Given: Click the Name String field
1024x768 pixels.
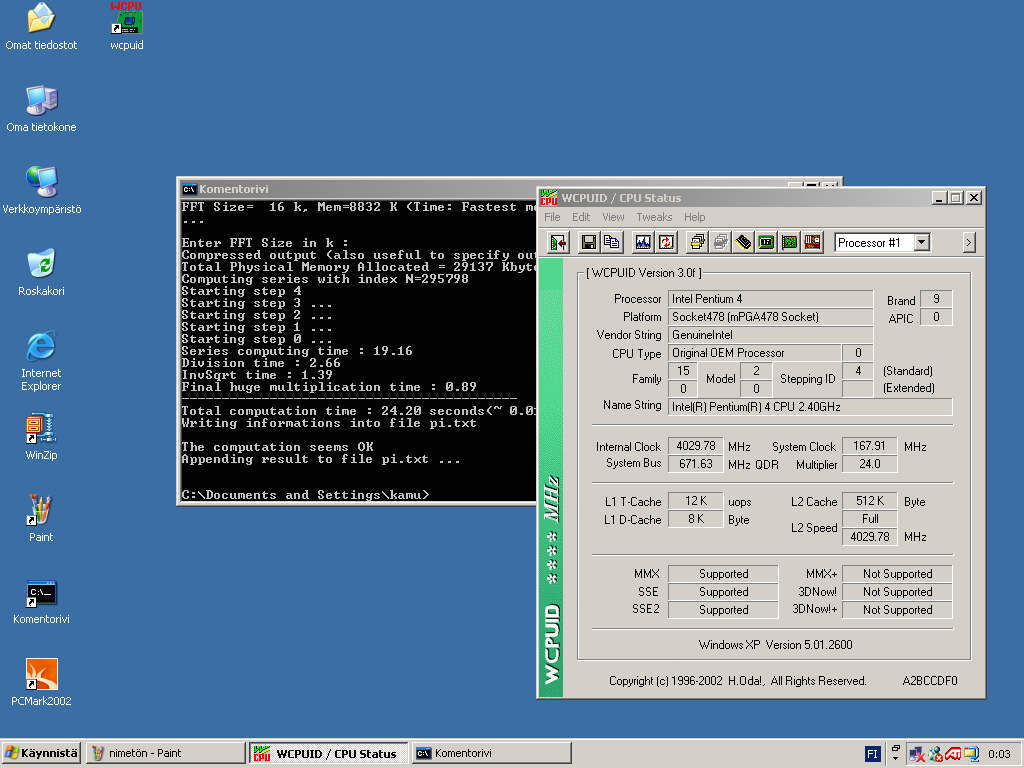Looking at the screenshot, I should [x=810, y=406].
